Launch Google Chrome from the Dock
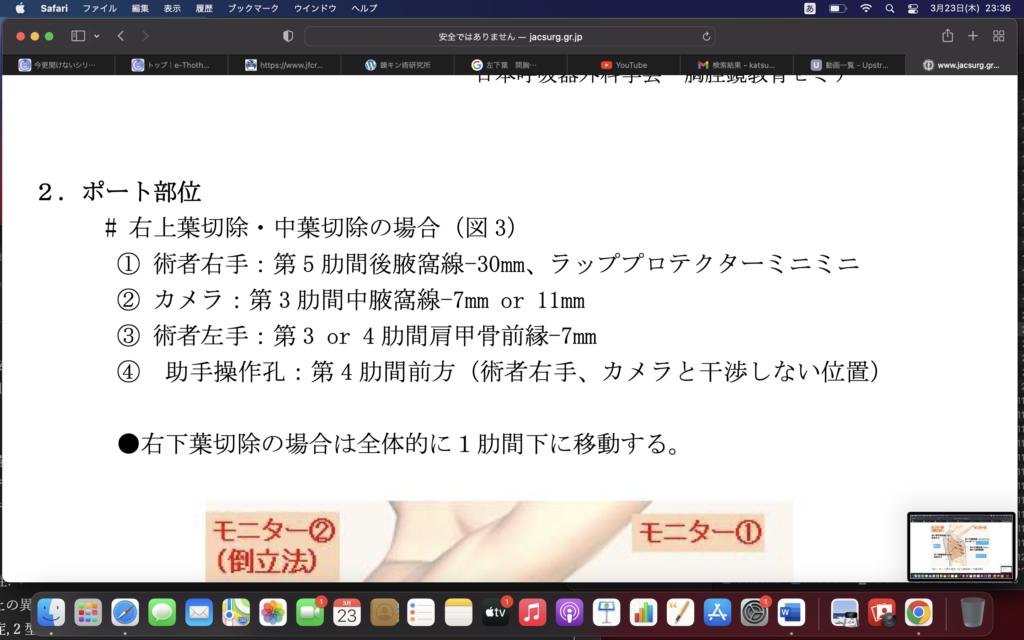 (918, 611)
